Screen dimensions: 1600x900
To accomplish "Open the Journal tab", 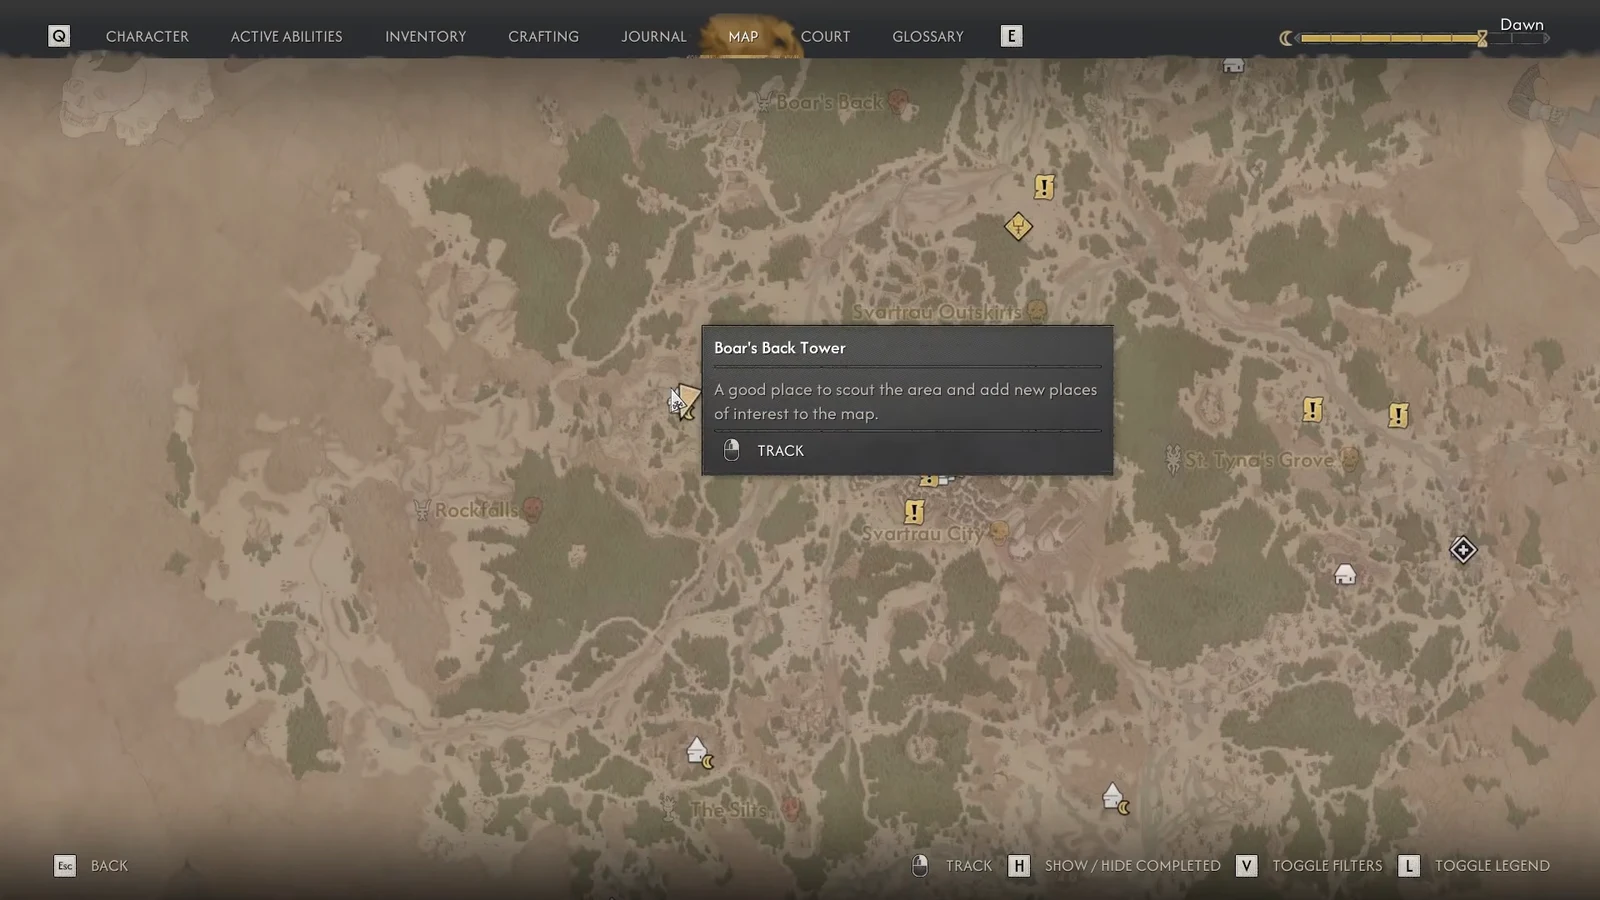I will (654, 36).
